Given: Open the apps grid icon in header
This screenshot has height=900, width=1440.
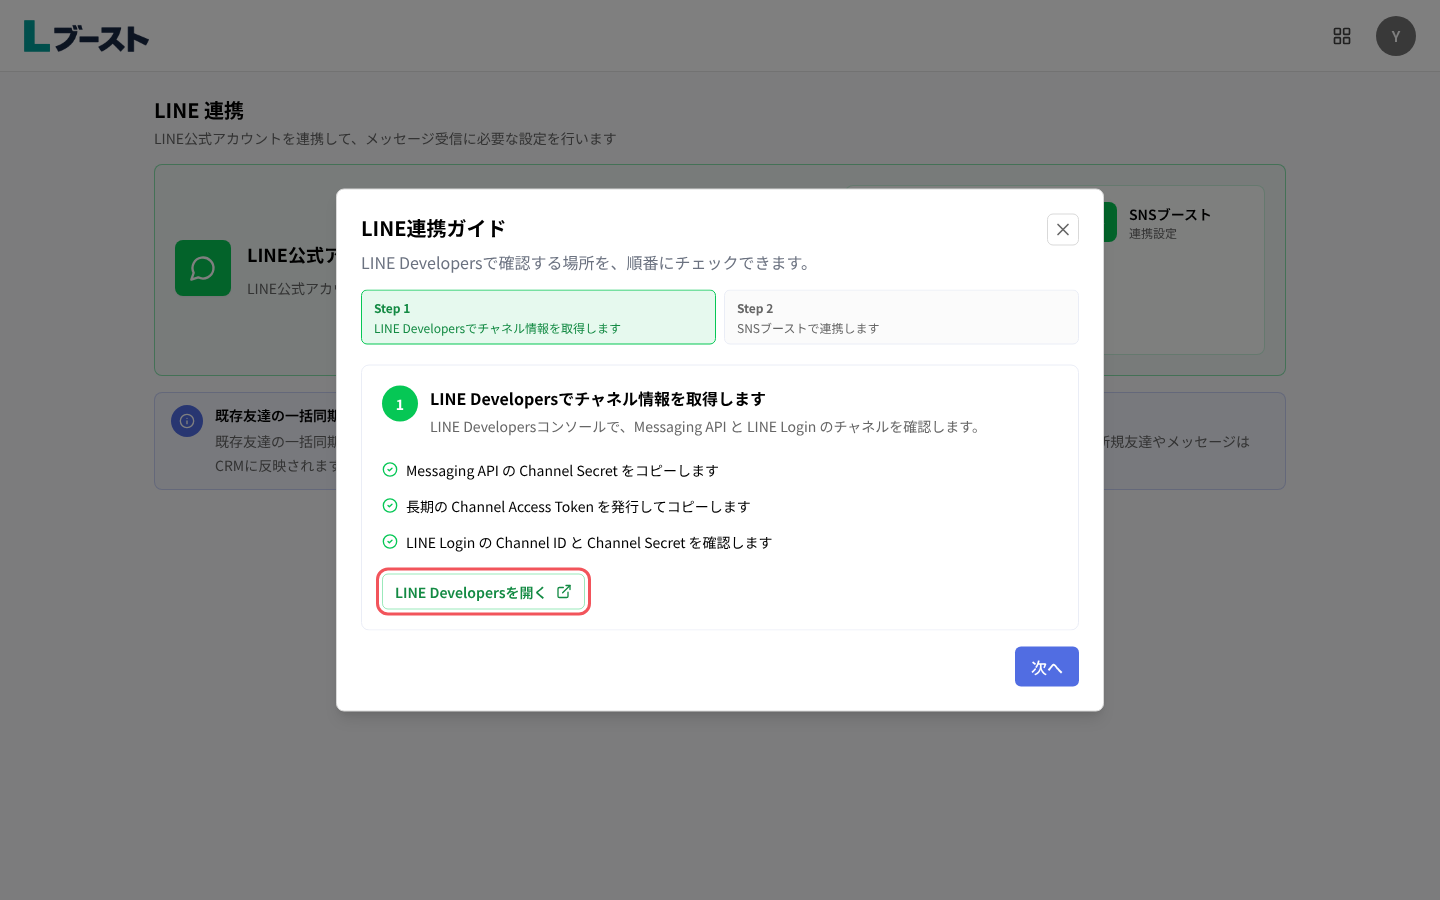Looking at the screenshot, I should click(x=1342, y=36).
